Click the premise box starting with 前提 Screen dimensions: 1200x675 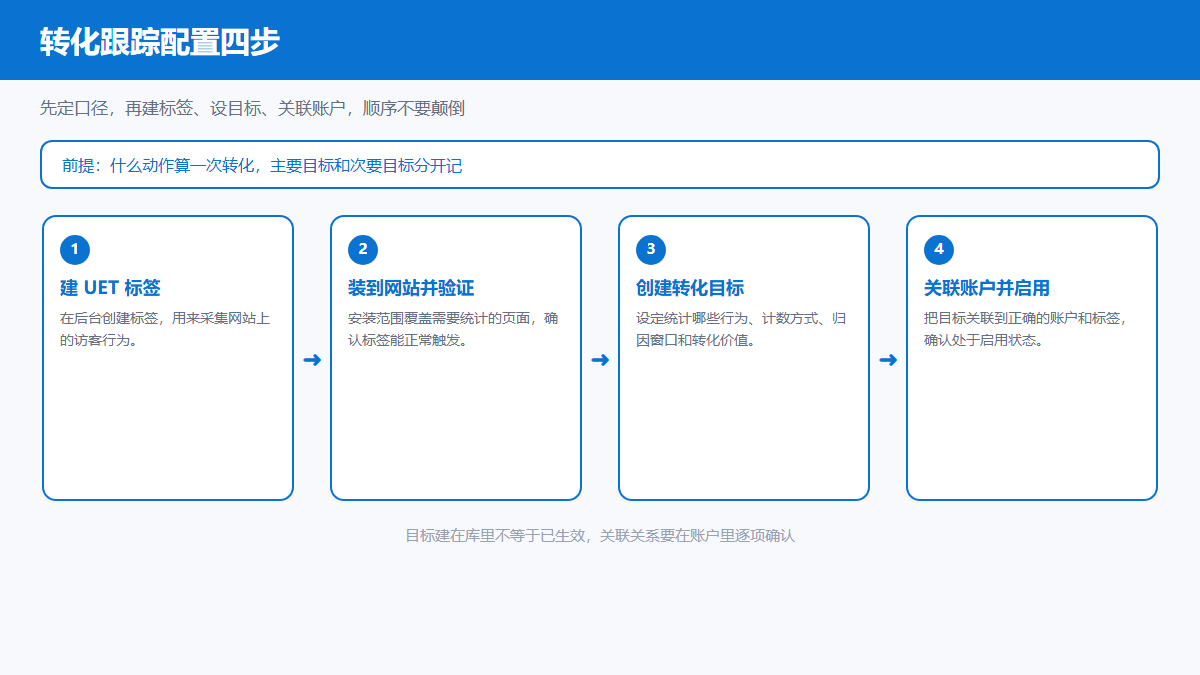click(x=600, y=165)
